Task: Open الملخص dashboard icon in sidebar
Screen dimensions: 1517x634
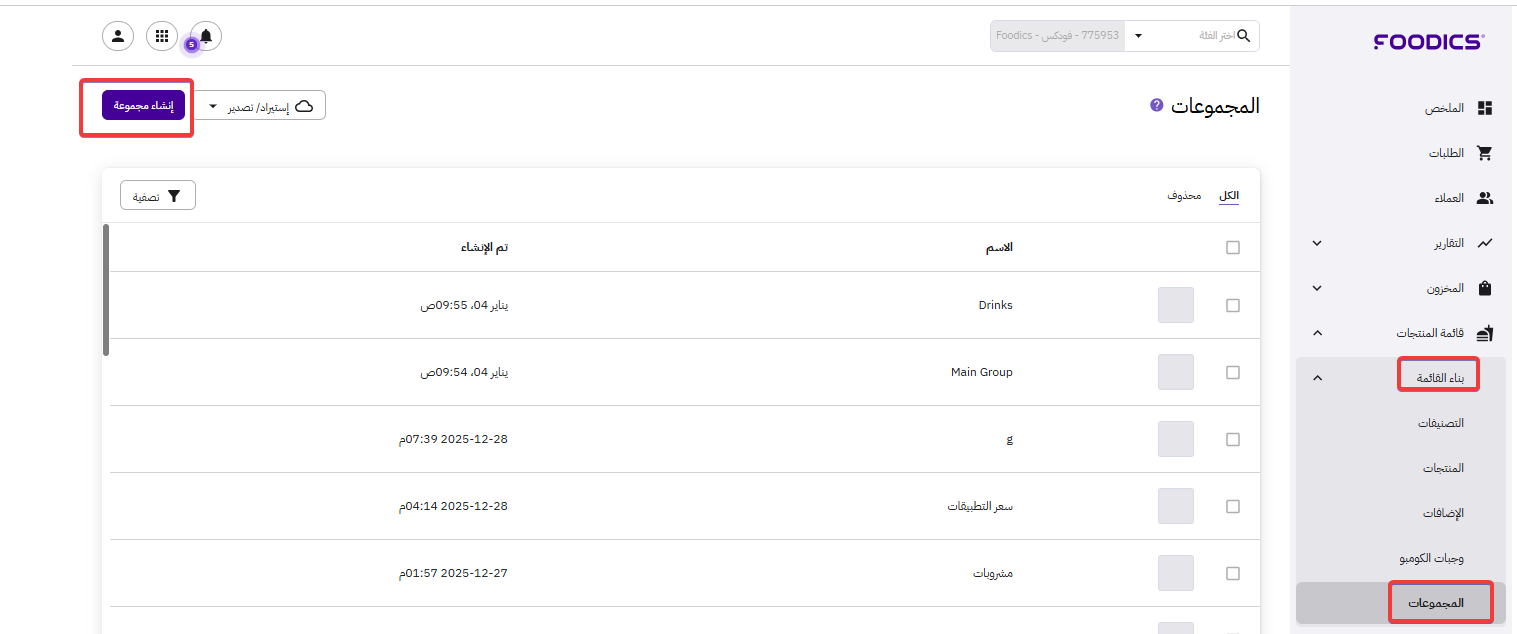Action: (1485, 108)
